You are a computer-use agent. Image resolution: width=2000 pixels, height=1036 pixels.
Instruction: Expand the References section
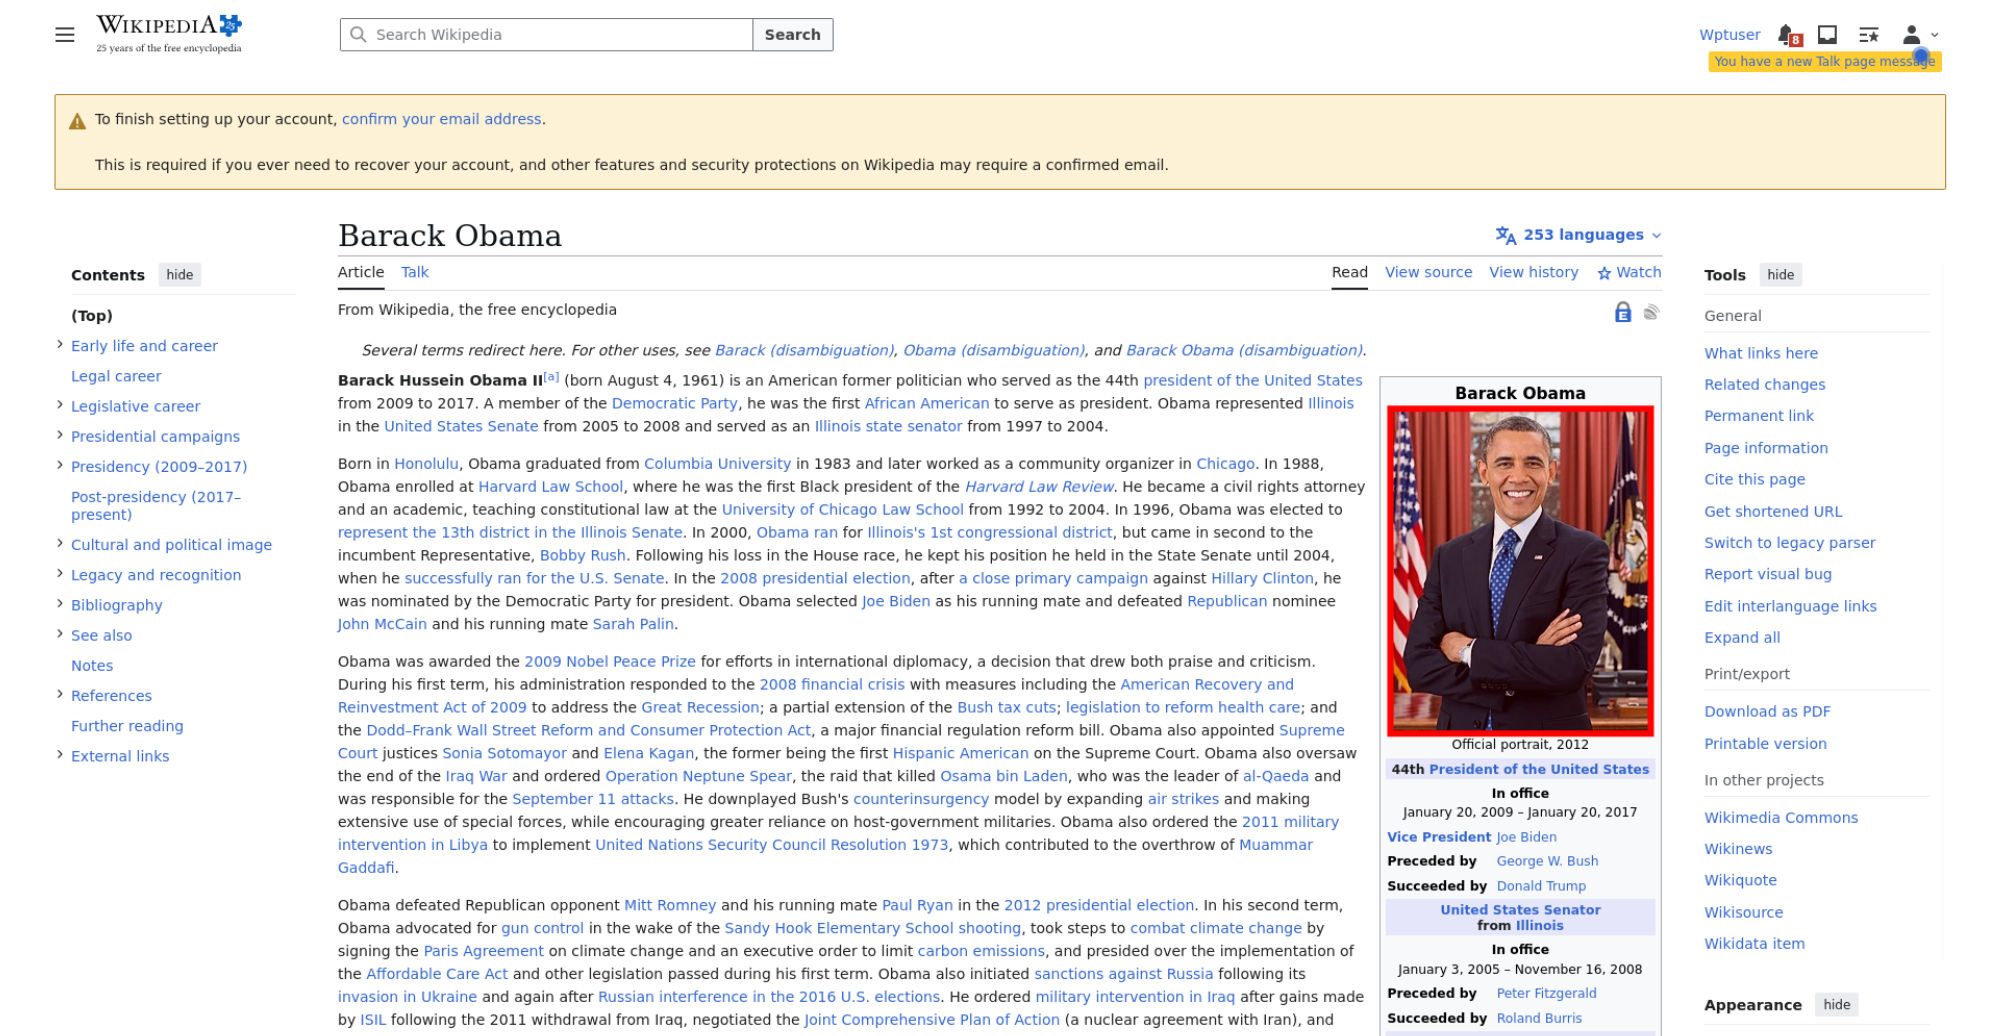pos(60,694)
